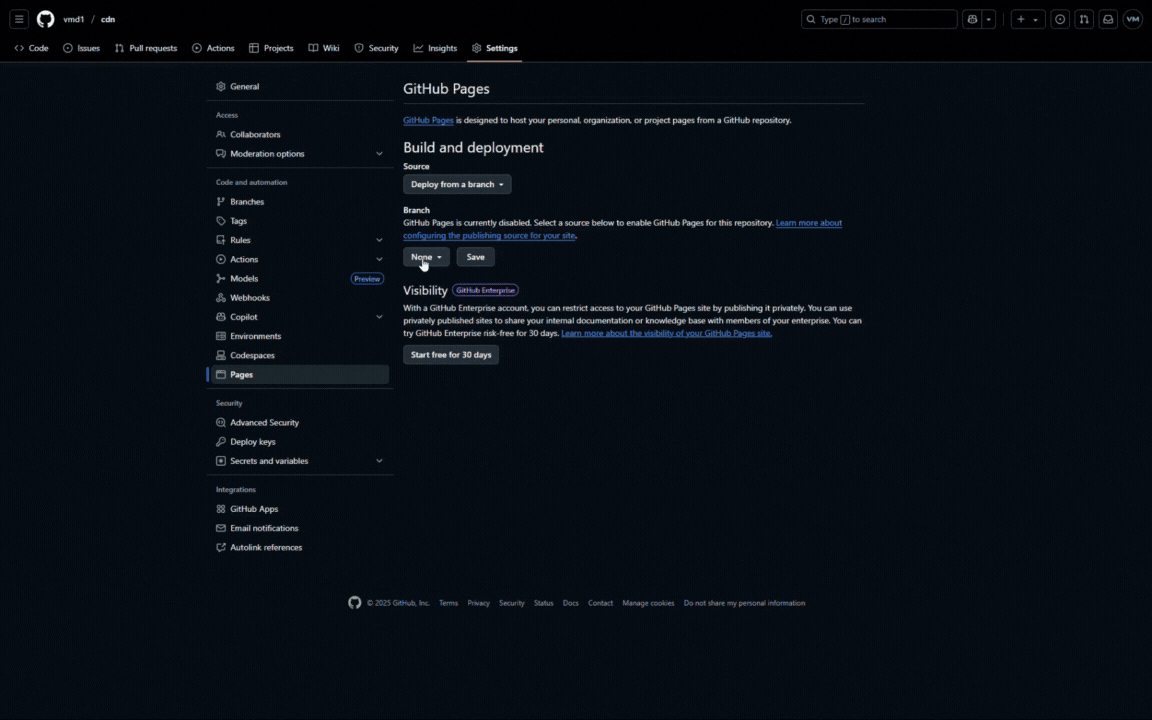Open Email notifications settings
Viewport: 1152px width, 720px height.
[x=300, y=528]
